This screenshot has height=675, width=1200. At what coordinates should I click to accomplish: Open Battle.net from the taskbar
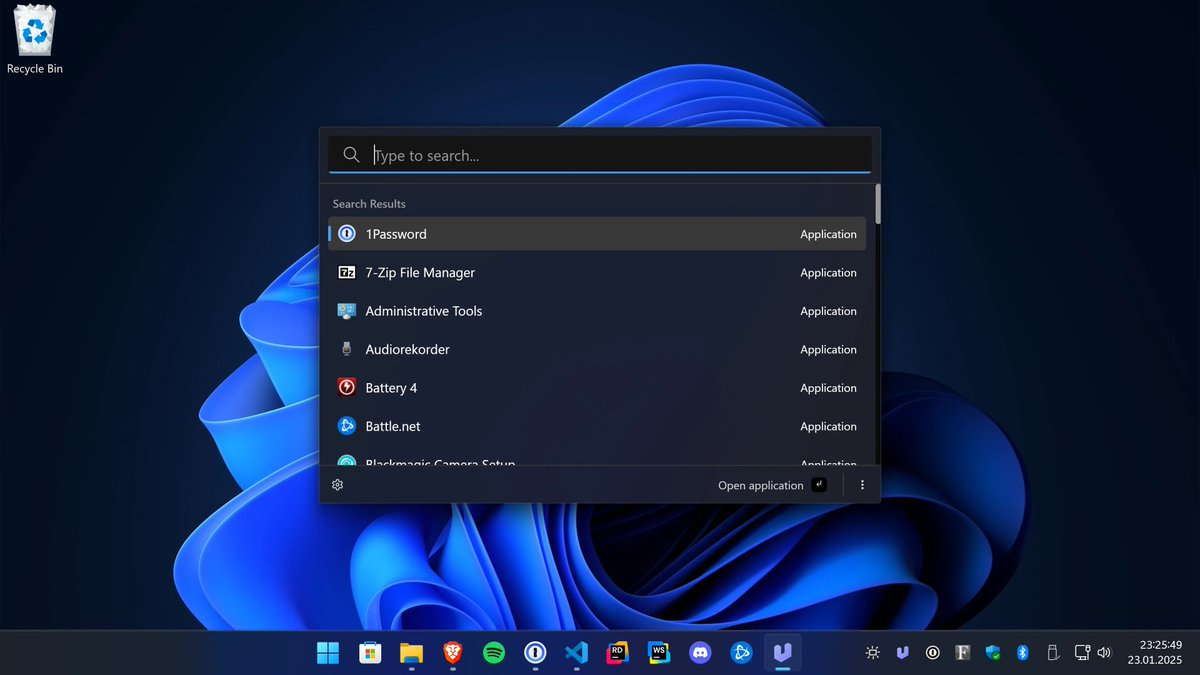pos(741,653)
